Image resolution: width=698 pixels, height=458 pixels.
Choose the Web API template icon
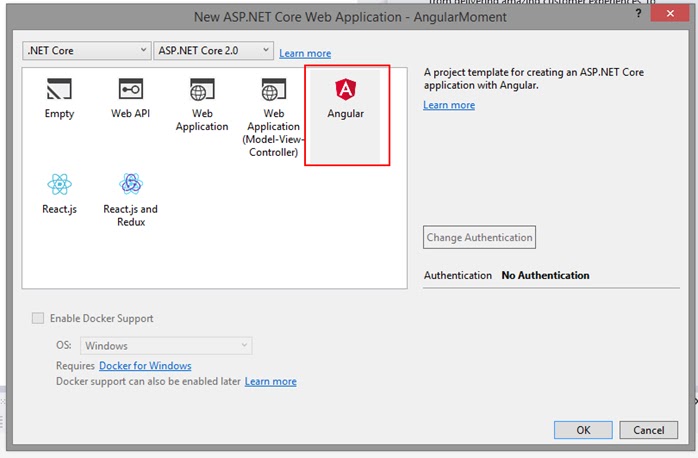click(131, 89)
